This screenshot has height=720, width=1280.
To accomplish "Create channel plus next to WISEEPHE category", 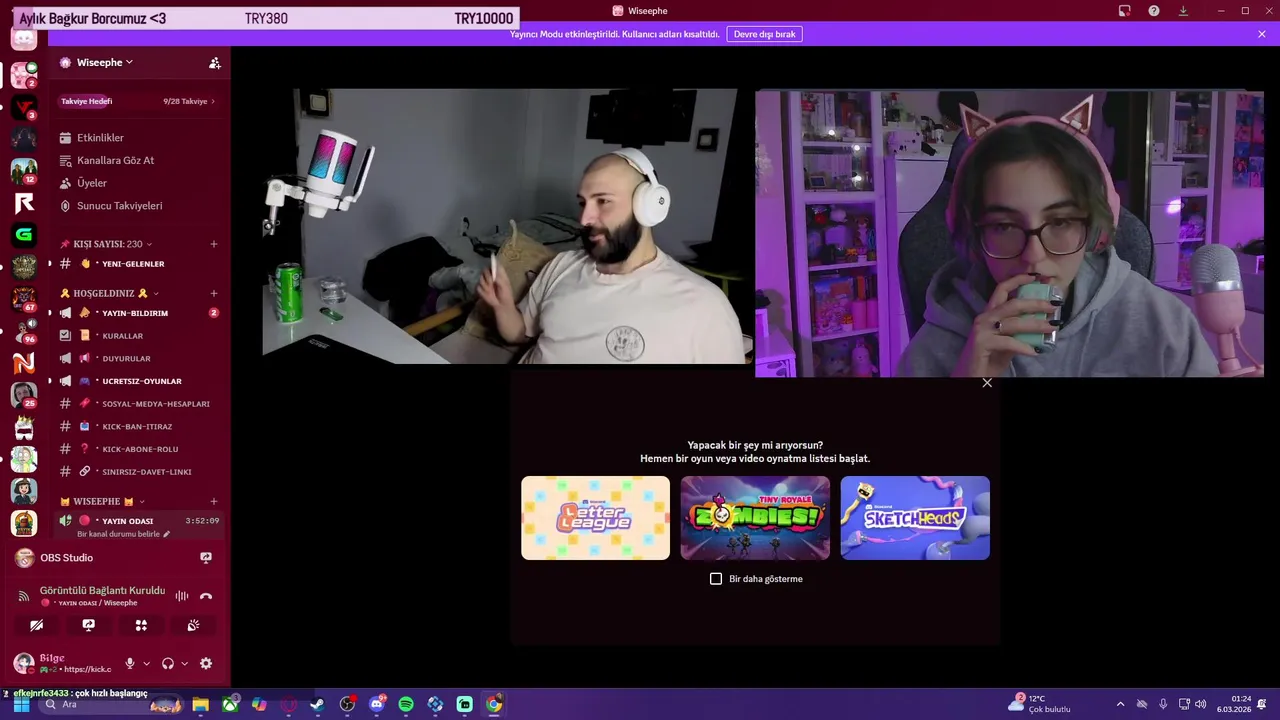I will (214, 501).
